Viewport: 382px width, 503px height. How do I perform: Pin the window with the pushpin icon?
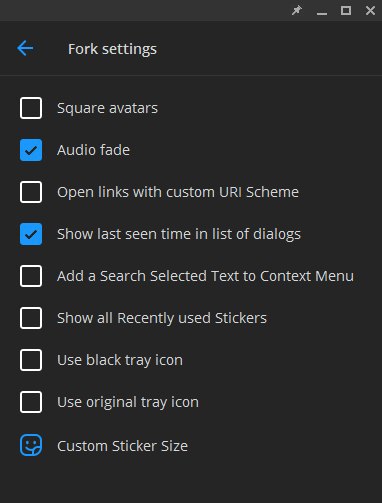(297, 11)
